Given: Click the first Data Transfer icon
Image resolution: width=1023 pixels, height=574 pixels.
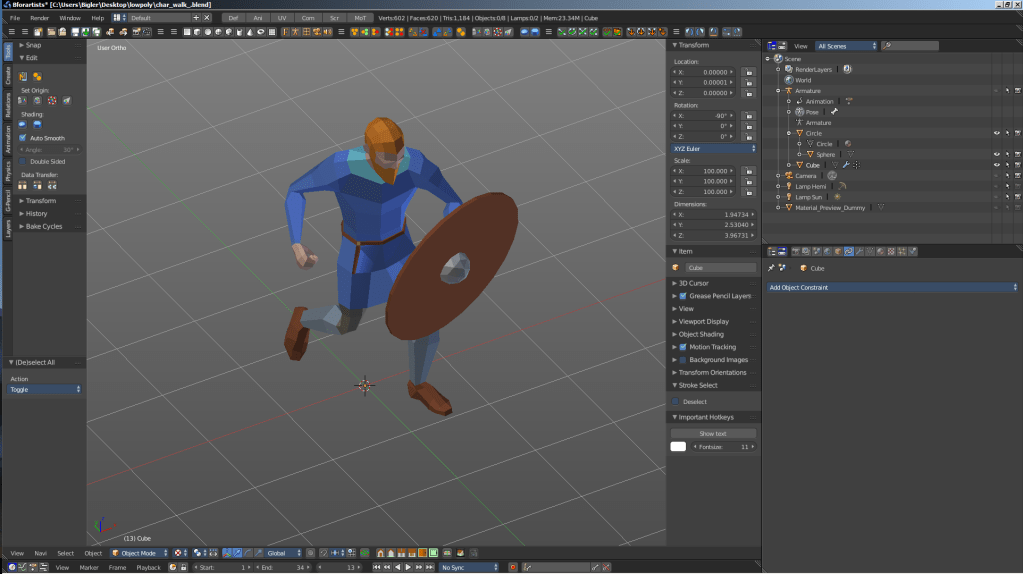Looking at the screenshot, I should (x=23, y=186).
